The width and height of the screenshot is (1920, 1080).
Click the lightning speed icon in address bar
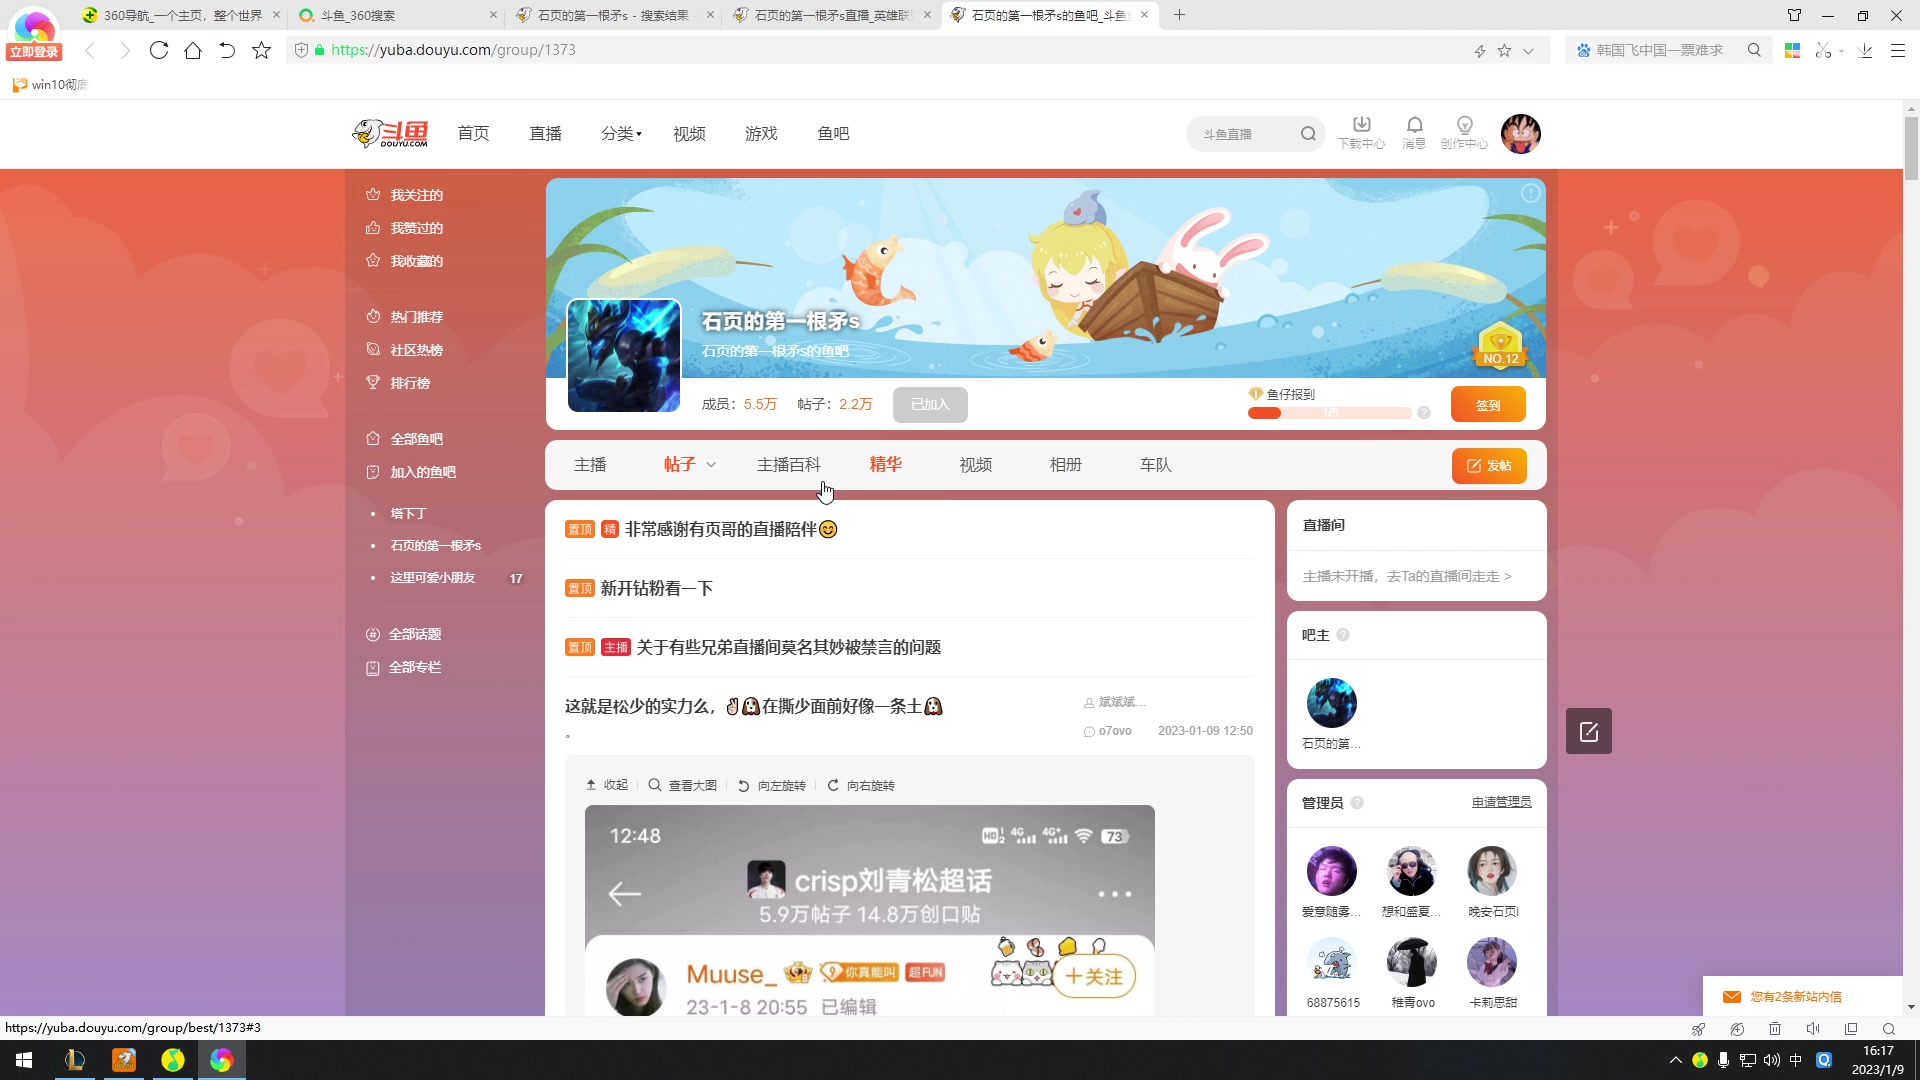[x=1480, y=51]
